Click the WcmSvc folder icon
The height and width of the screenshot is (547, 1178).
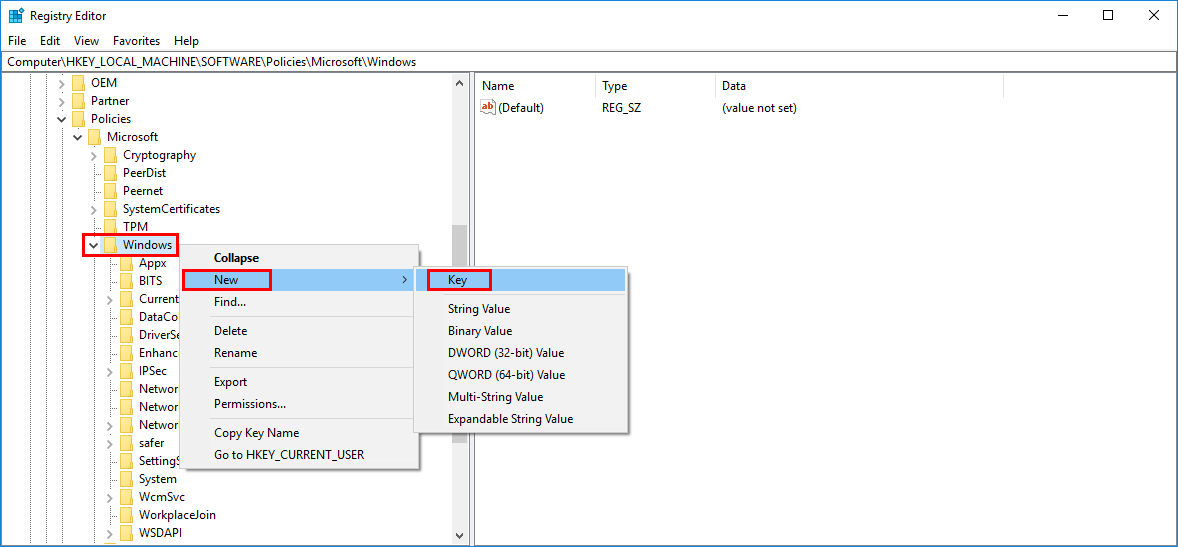pos(126,497)
